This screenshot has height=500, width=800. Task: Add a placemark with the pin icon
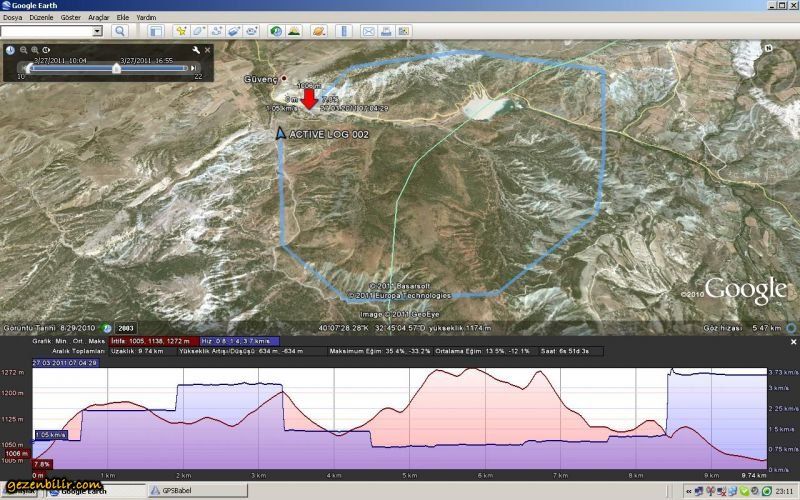[x=182, y=31]
